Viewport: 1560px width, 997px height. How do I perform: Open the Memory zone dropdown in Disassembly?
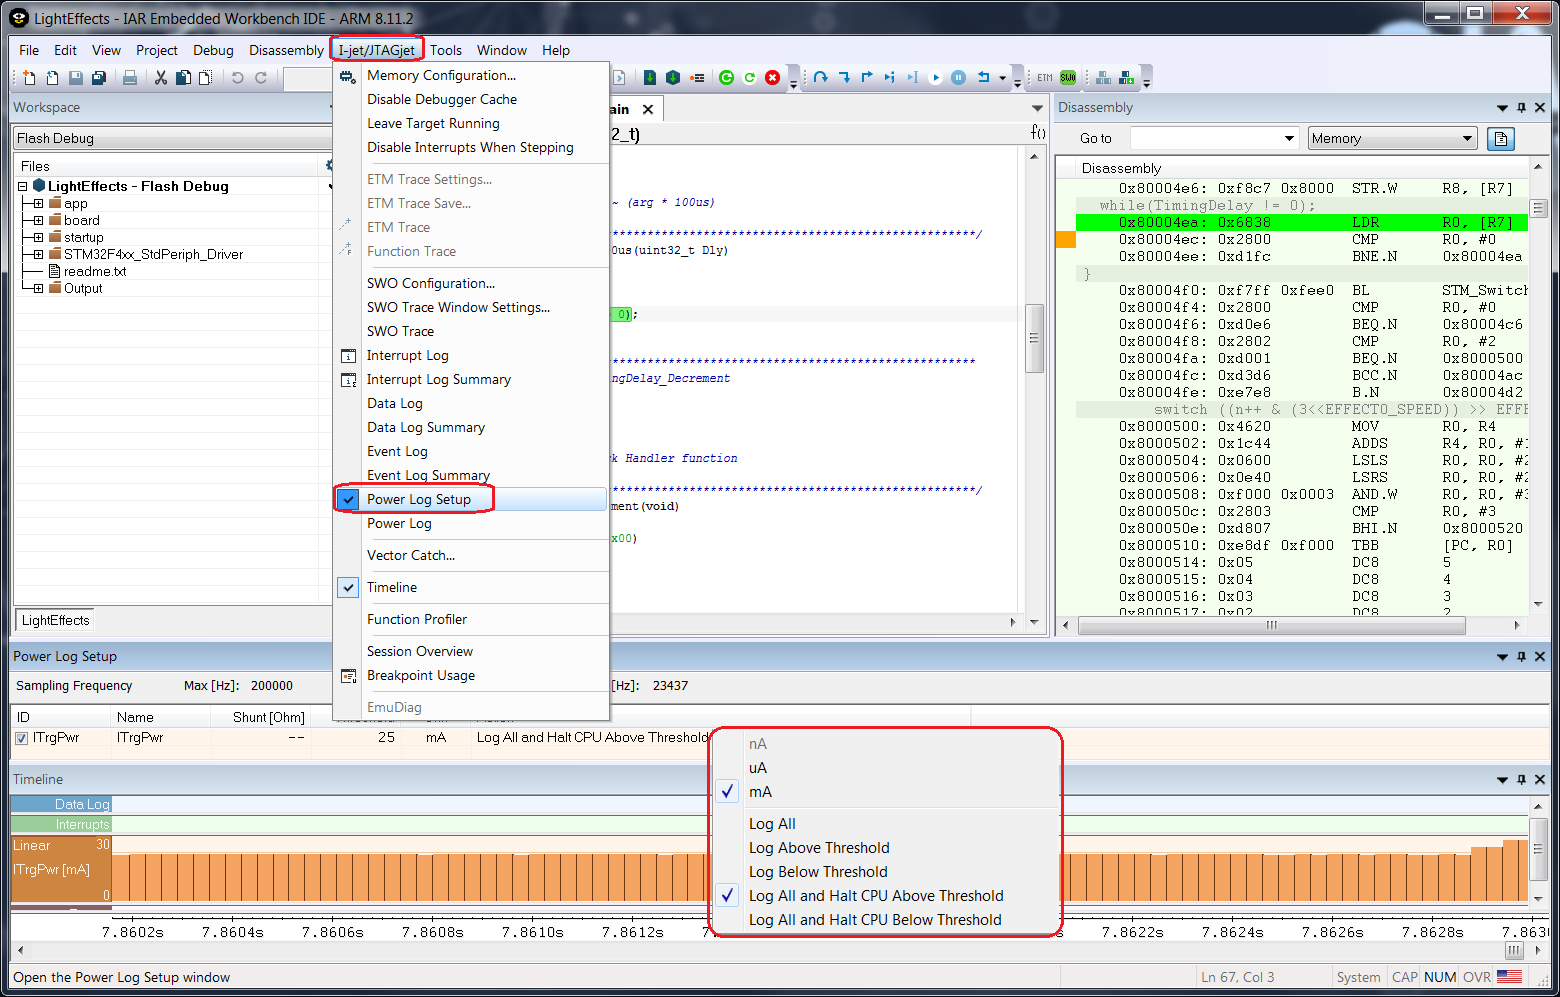coord(1392,139)
